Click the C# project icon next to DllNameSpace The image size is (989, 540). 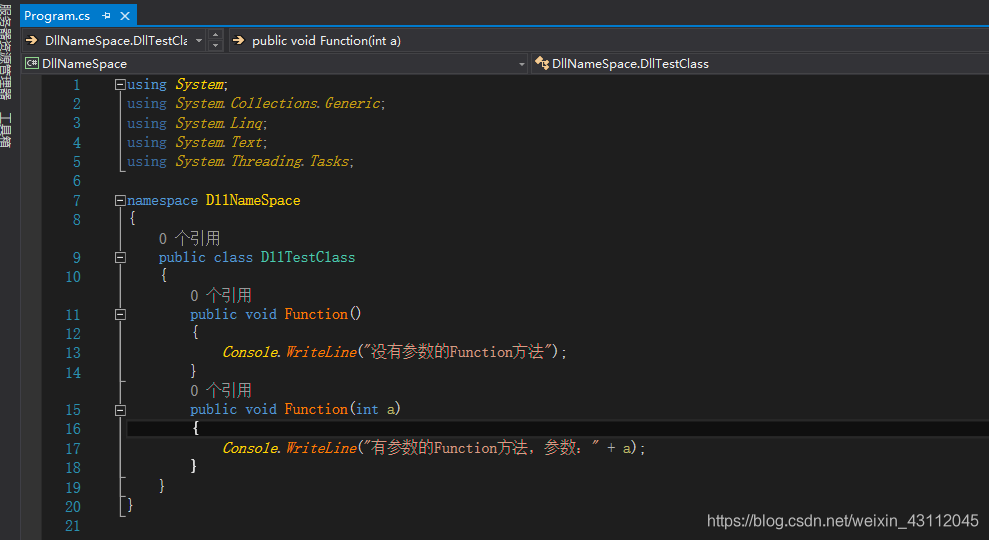tap(32, 63)
